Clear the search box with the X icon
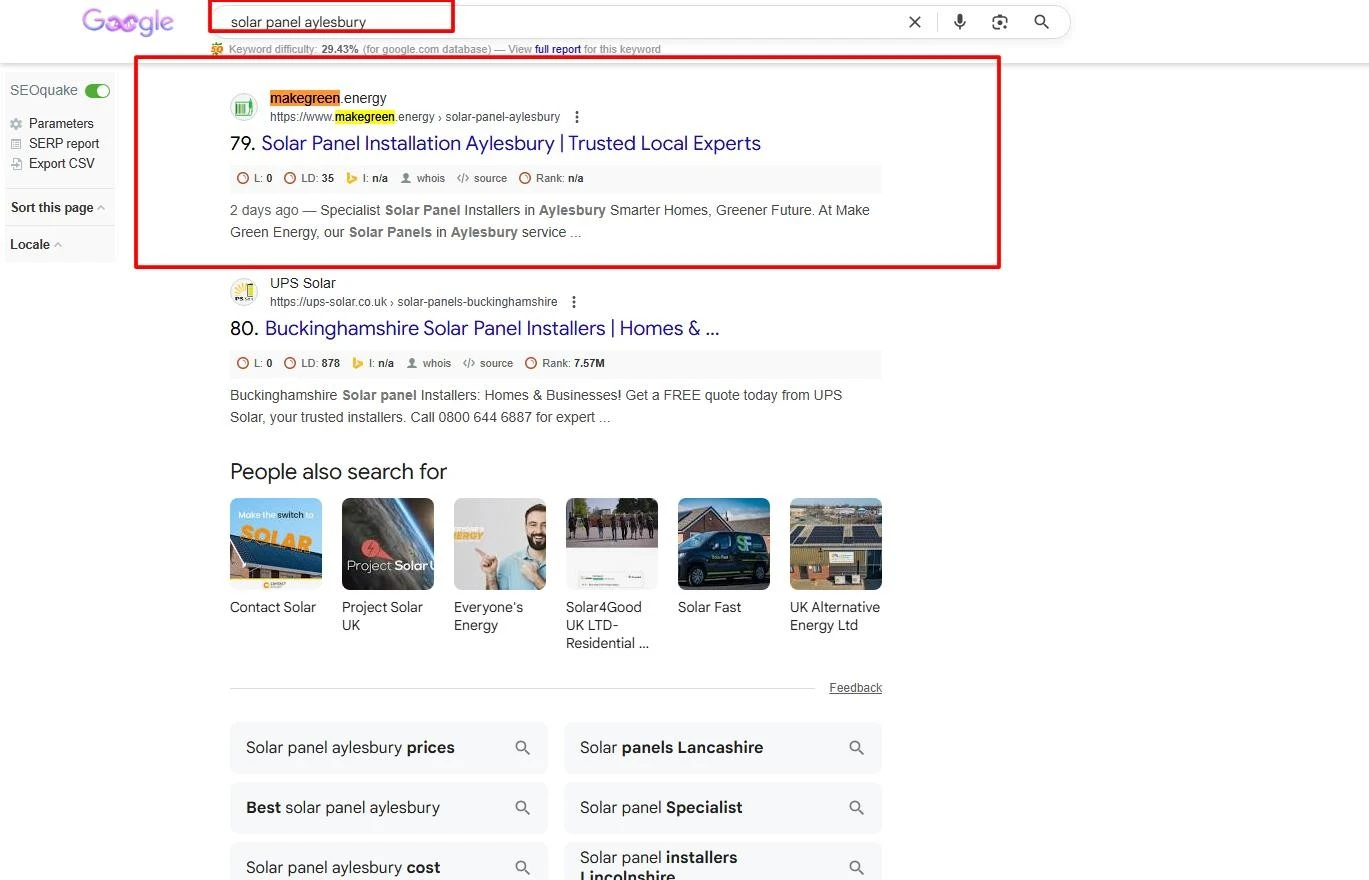Image resolution: width=1369 pixels, height=880 pixels. [914, 22]
